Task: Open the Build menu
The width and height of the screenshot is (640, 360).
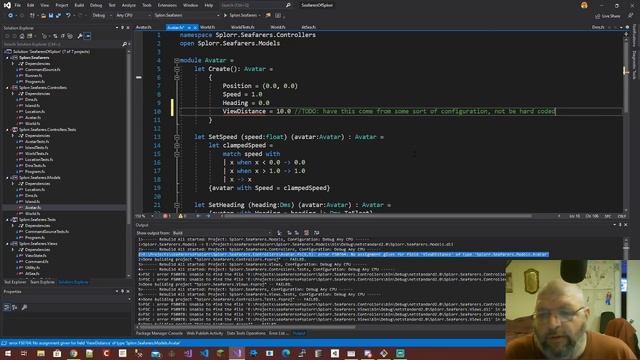Action: (x=79, y=5)
